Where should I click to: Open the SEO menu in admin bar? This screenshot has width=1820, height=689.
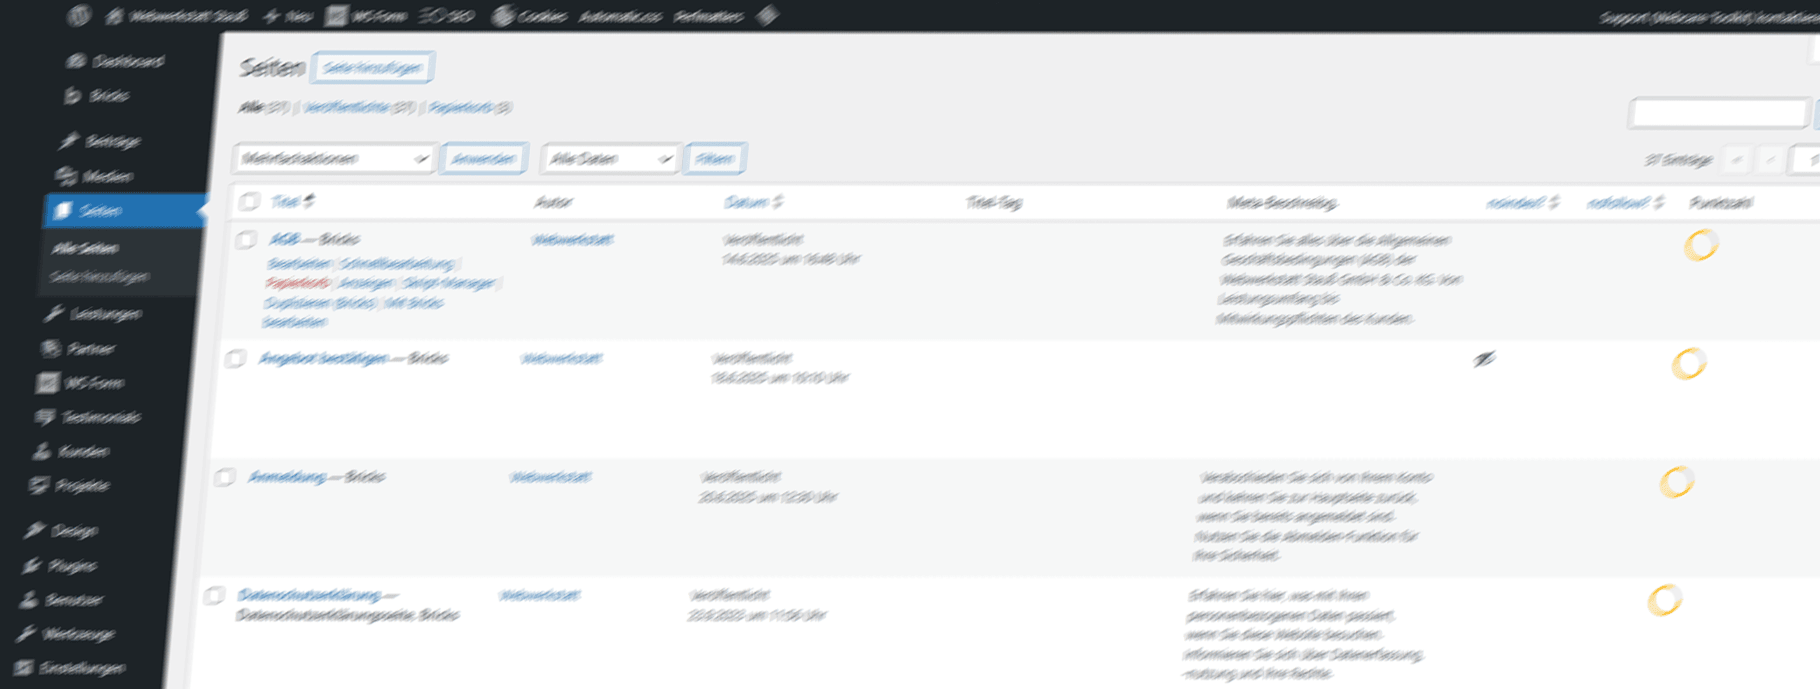click(446, 16)
